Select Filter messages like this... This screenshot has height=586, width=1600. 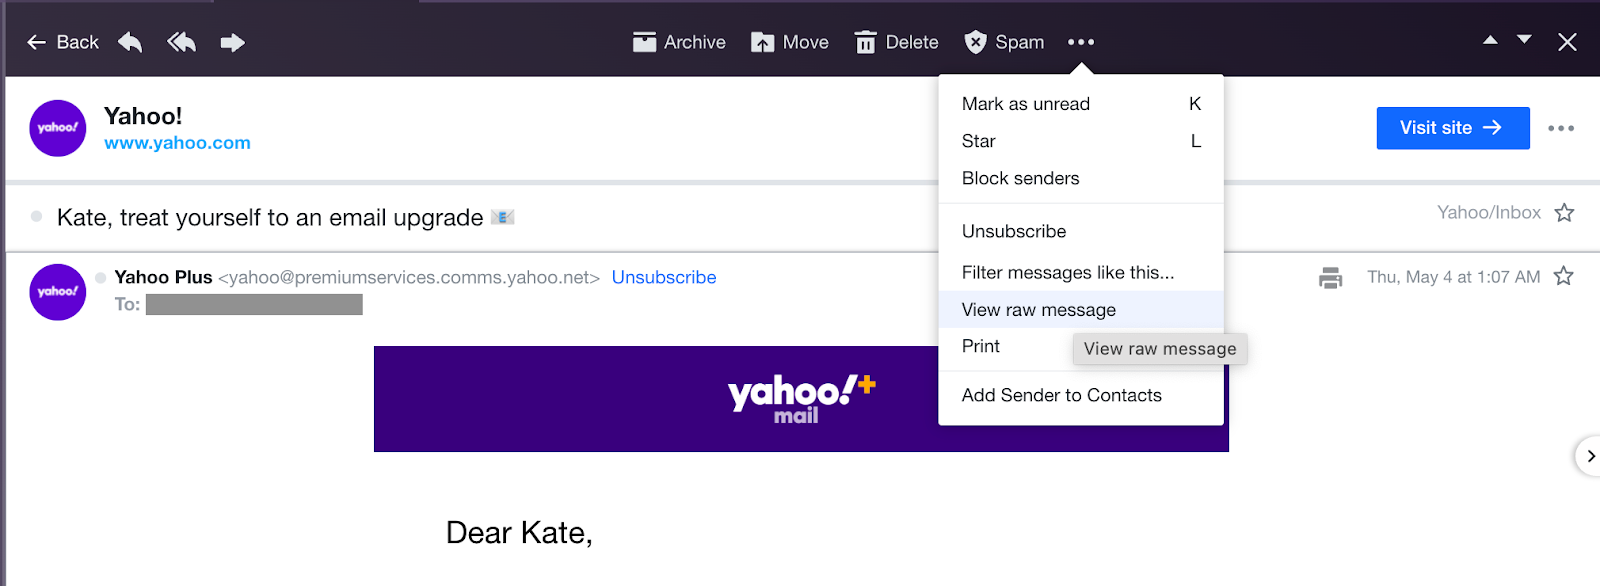1081,272
